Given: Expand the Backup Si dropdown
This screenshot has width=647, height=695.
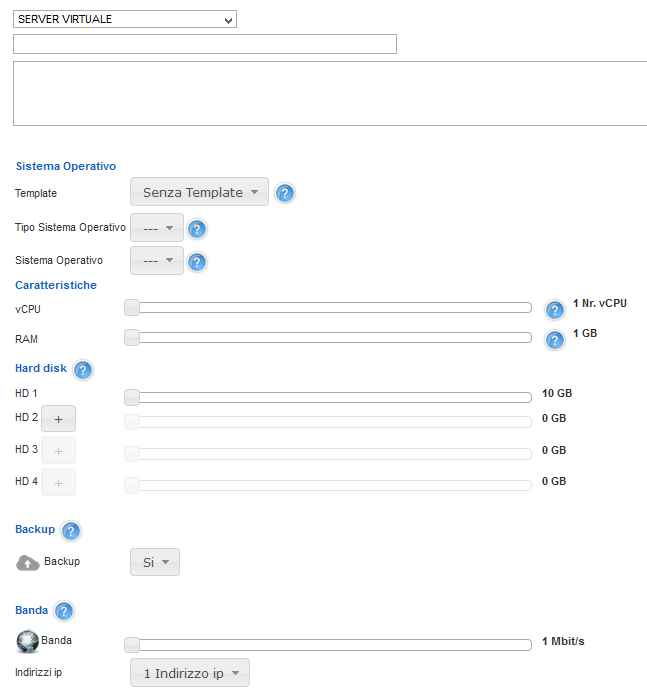Looking at the screenshot, I should (x=155, y=562).
